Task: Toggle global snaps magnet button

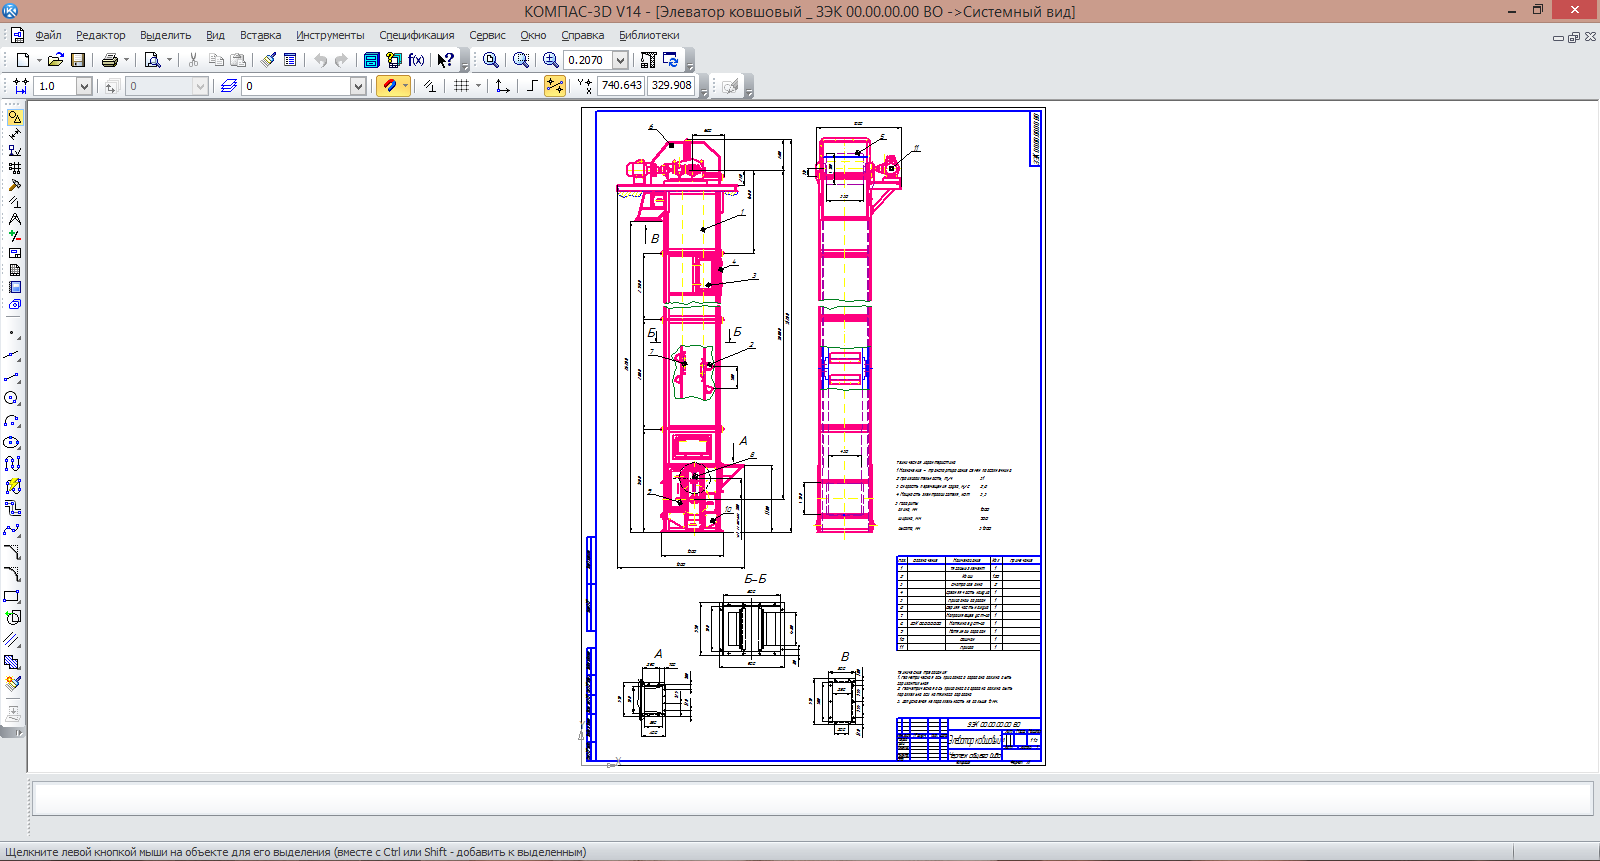Action: [389, 86]
